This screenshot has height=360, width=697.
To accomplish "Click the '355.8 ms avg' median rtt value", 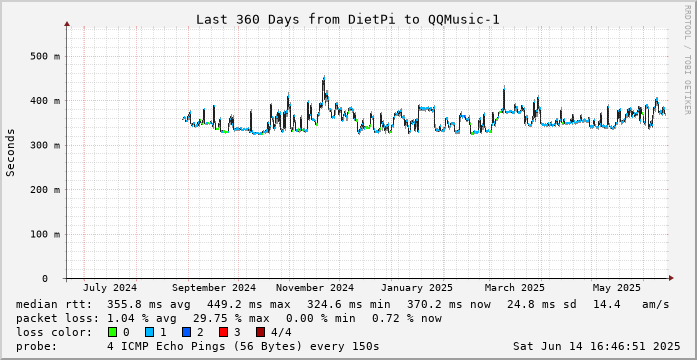I will tap(148, 304).
